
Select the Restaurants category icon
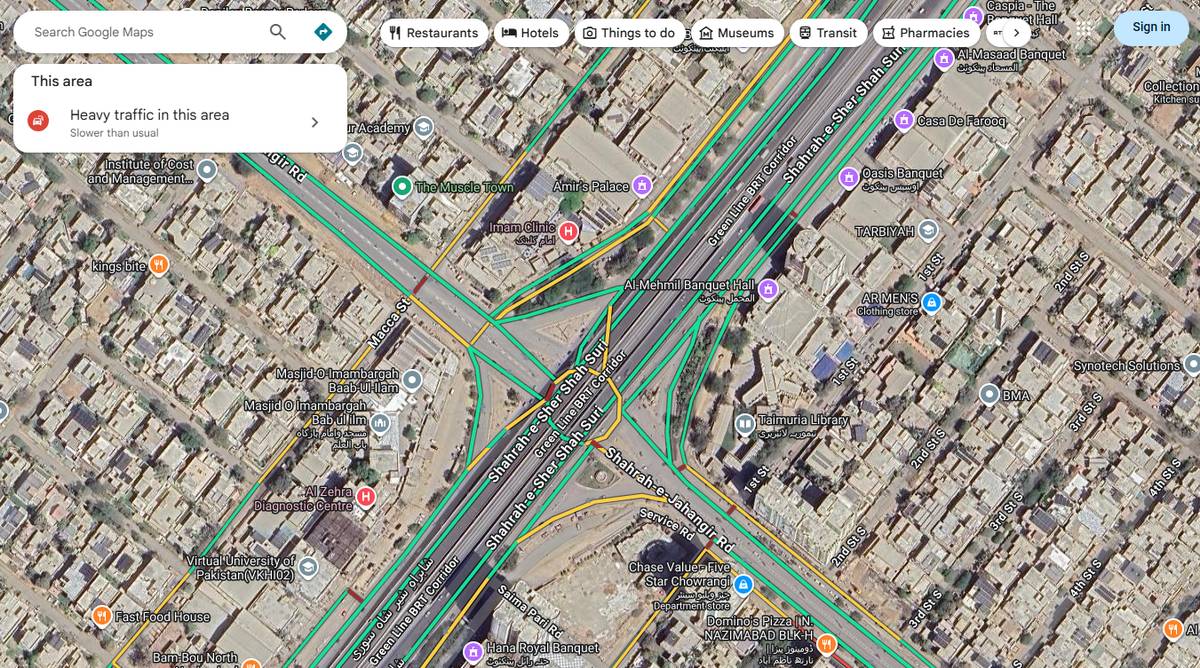(x=395, y=32)
